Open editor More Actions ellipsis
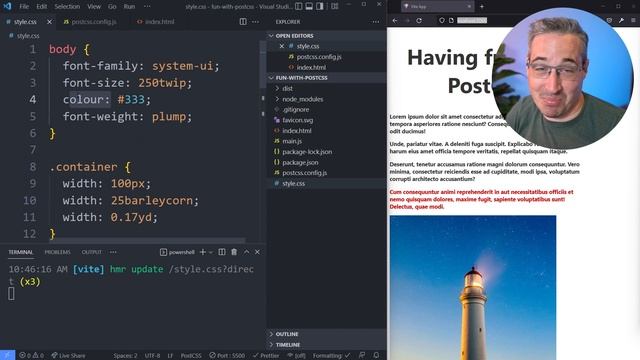 [x=255, y=22]
